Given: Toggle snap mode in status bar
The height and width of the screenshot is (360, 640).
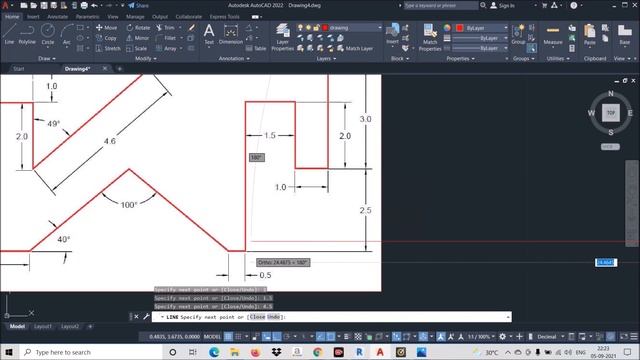Looking at the screenshot, I should (238, 336).
